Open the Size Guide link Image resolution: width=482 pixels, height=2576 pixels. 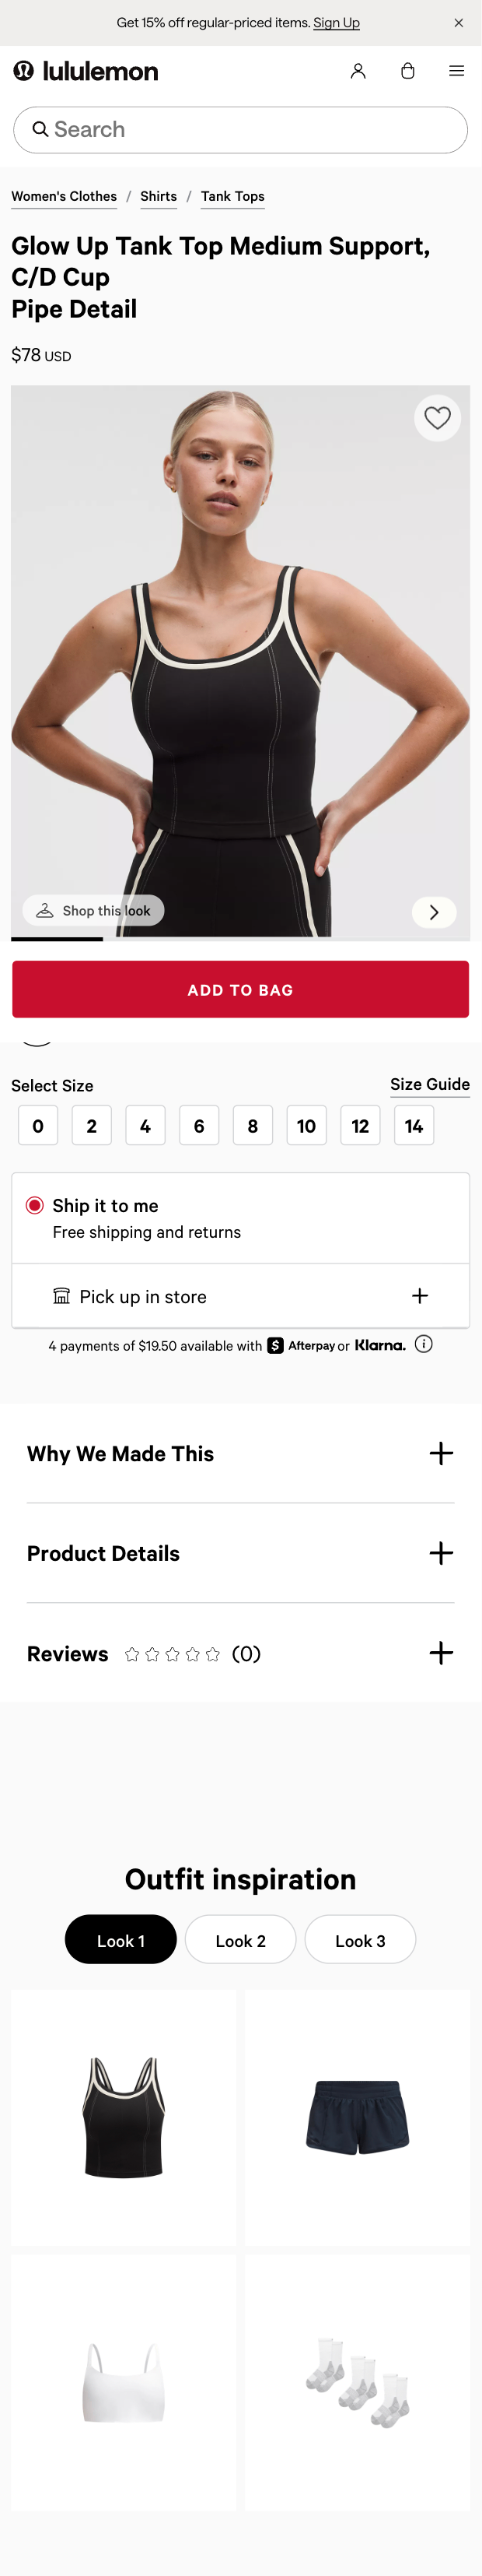[430, 1084]
